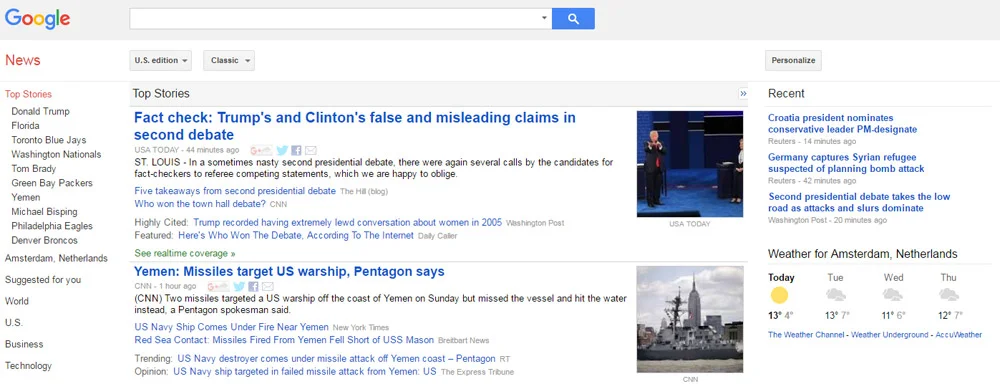Expand the search box suggestion arrow

tap(545, 18)
